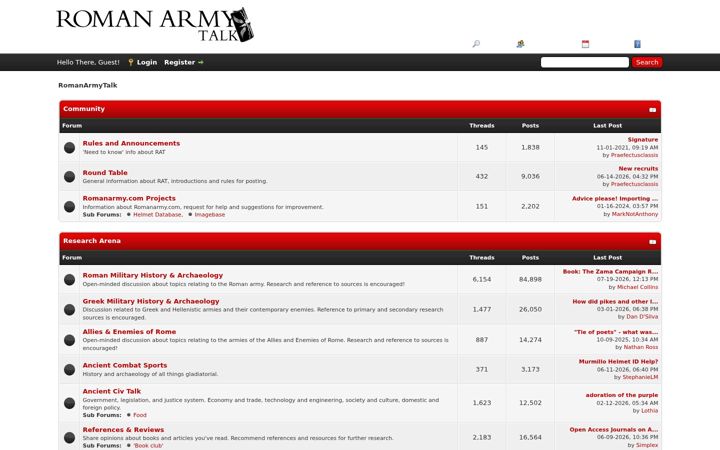Click Login in the top bar
Viewport: 720px width, 450px height.
pyautogui.click(x=147, y=62)
